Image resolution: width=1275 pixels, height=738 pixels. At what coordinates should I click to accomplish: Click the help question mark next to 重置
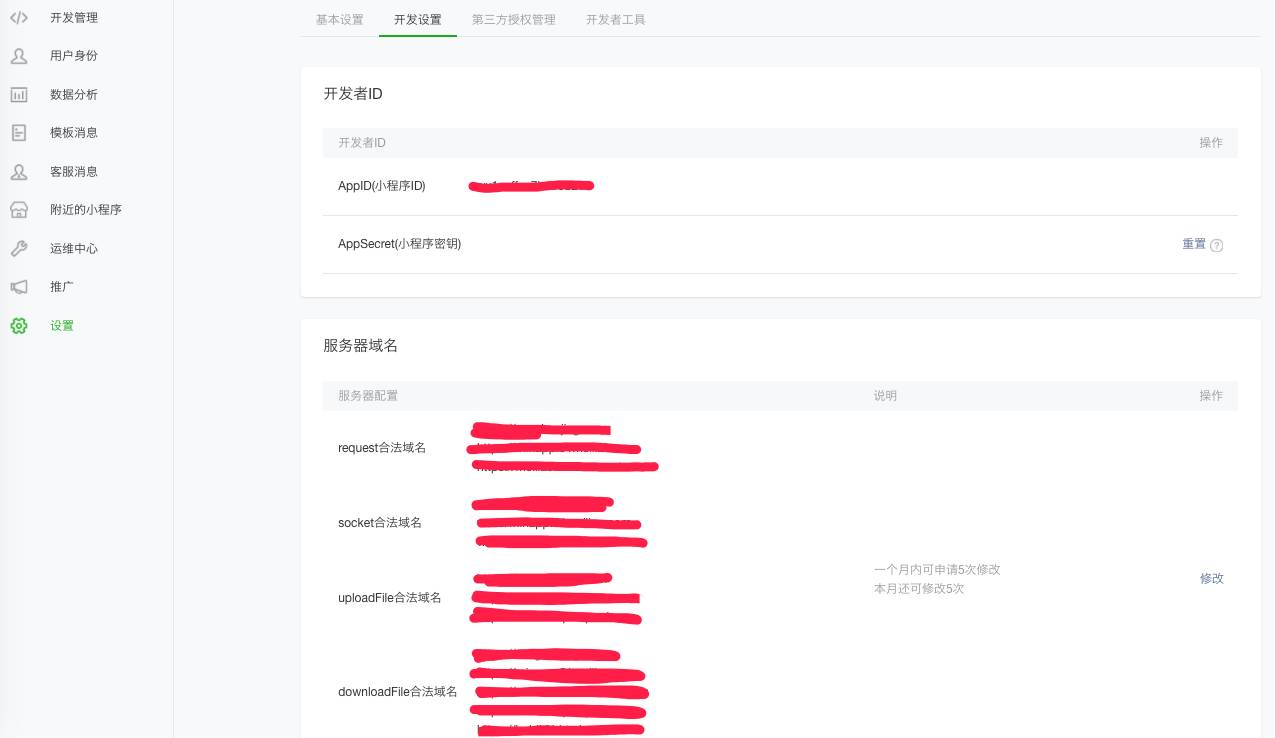pyautogui.click(x=1216, y=245)
